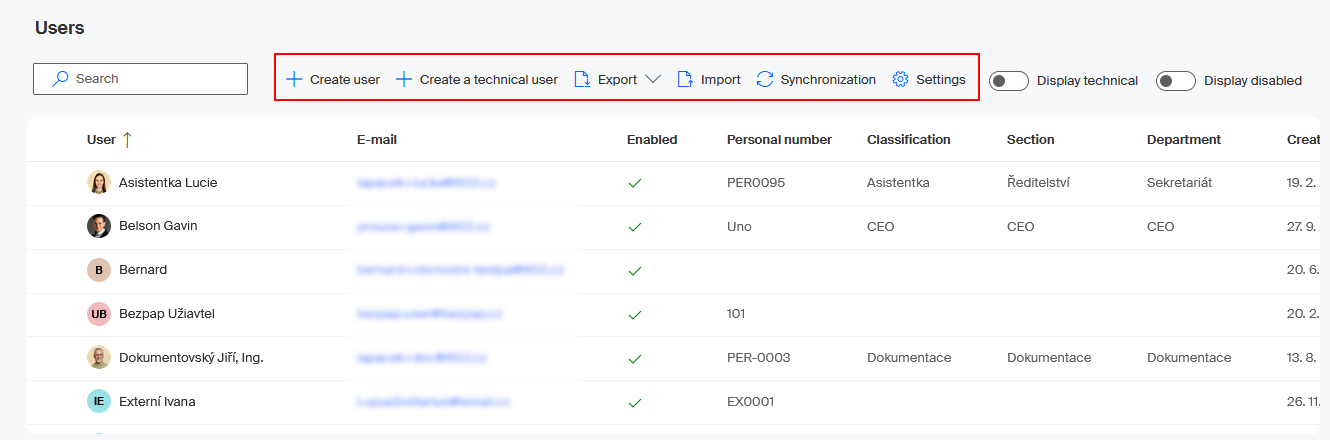The width and height of the screenshot is (1330, 440).
Task: Expand the Export dropdown chevron
Action: click(x=653, y=79)
